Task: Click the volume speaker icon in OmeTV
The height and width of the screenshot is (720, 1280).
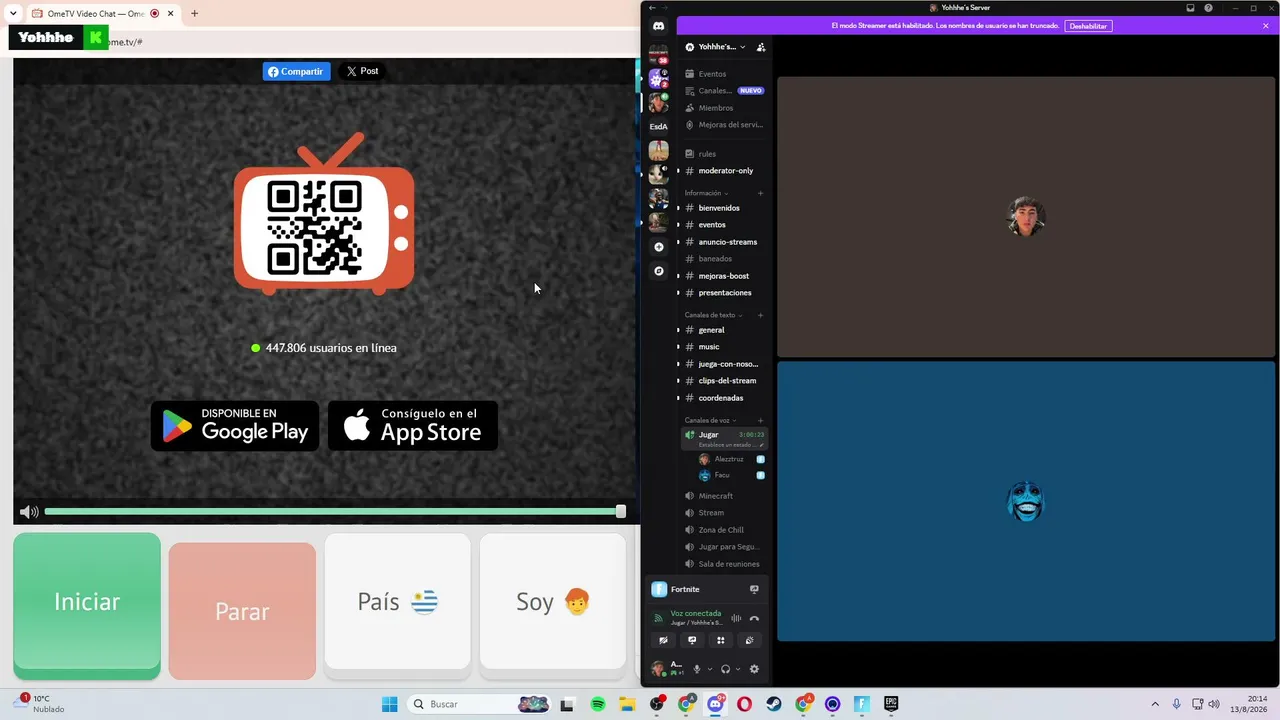Action: 29,512
